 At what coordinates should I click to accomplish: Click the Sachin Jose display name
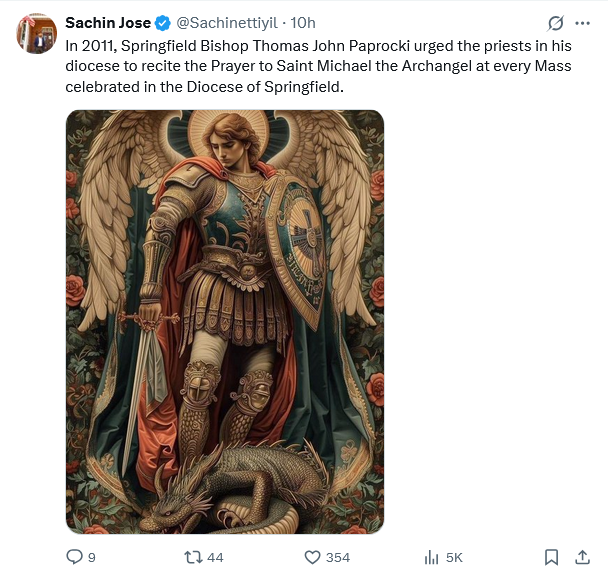coord(108,23)
